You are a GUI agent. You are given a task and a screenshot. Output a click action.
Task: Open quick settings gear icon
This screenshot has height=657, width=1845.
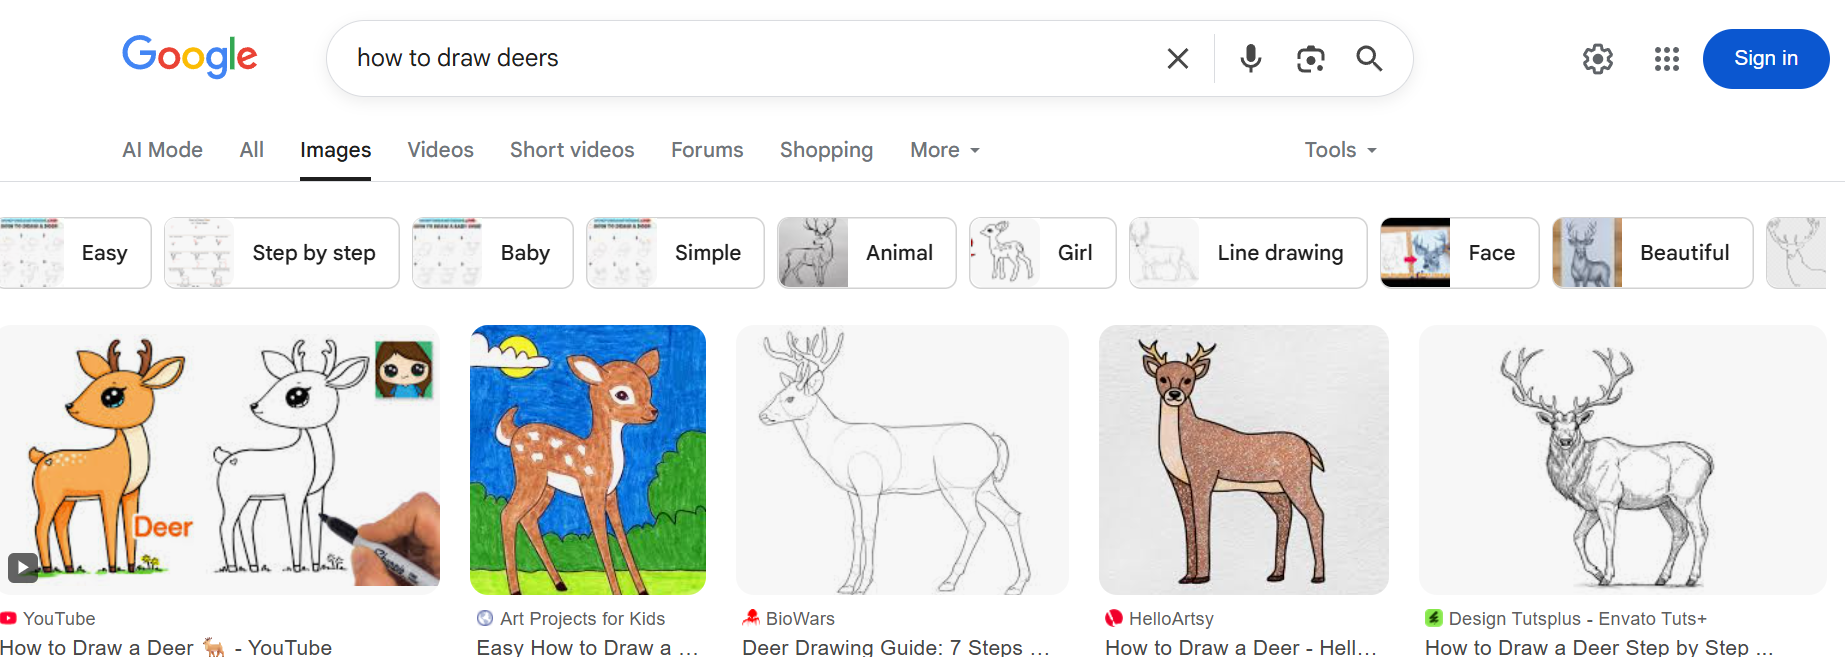[x=1598, y=59]
